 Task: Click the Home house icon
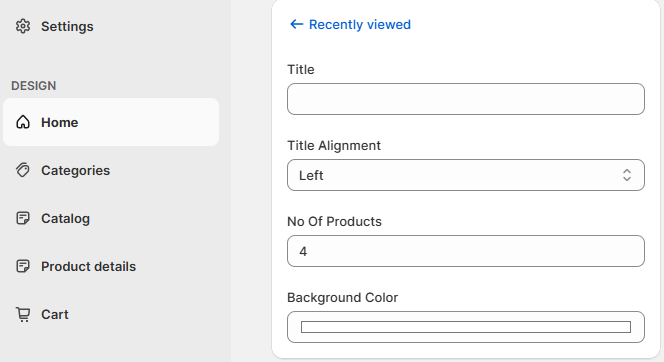(x=23, y=122)
